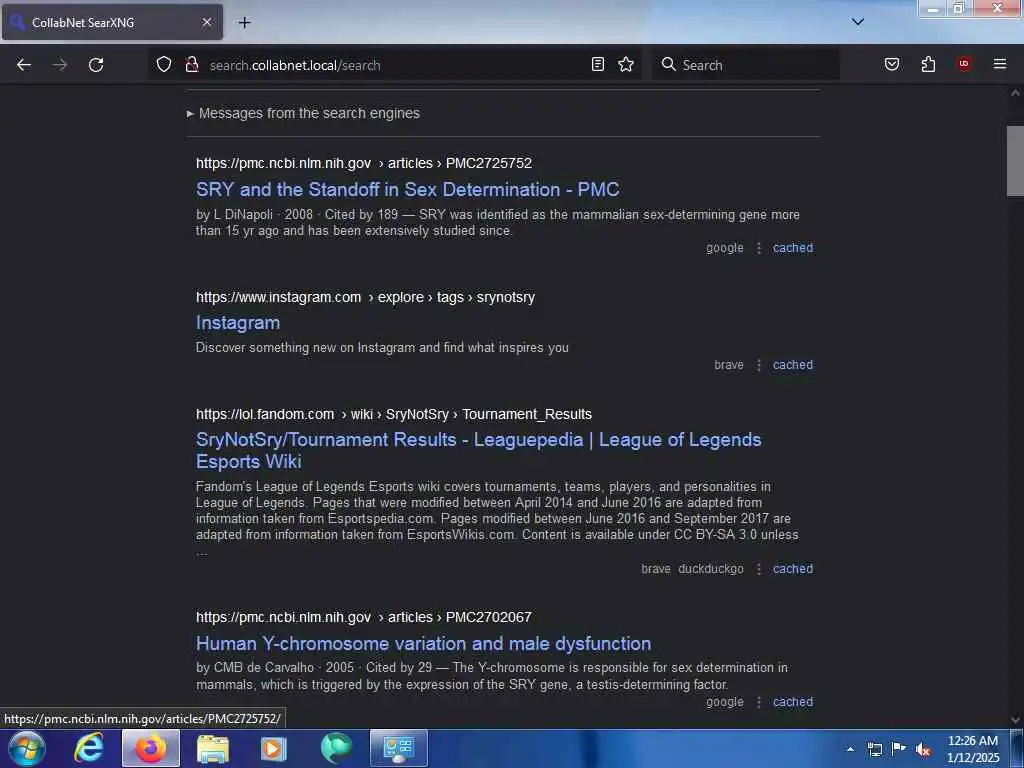Open SRY and the Standoff result link

tap(408, 189)
